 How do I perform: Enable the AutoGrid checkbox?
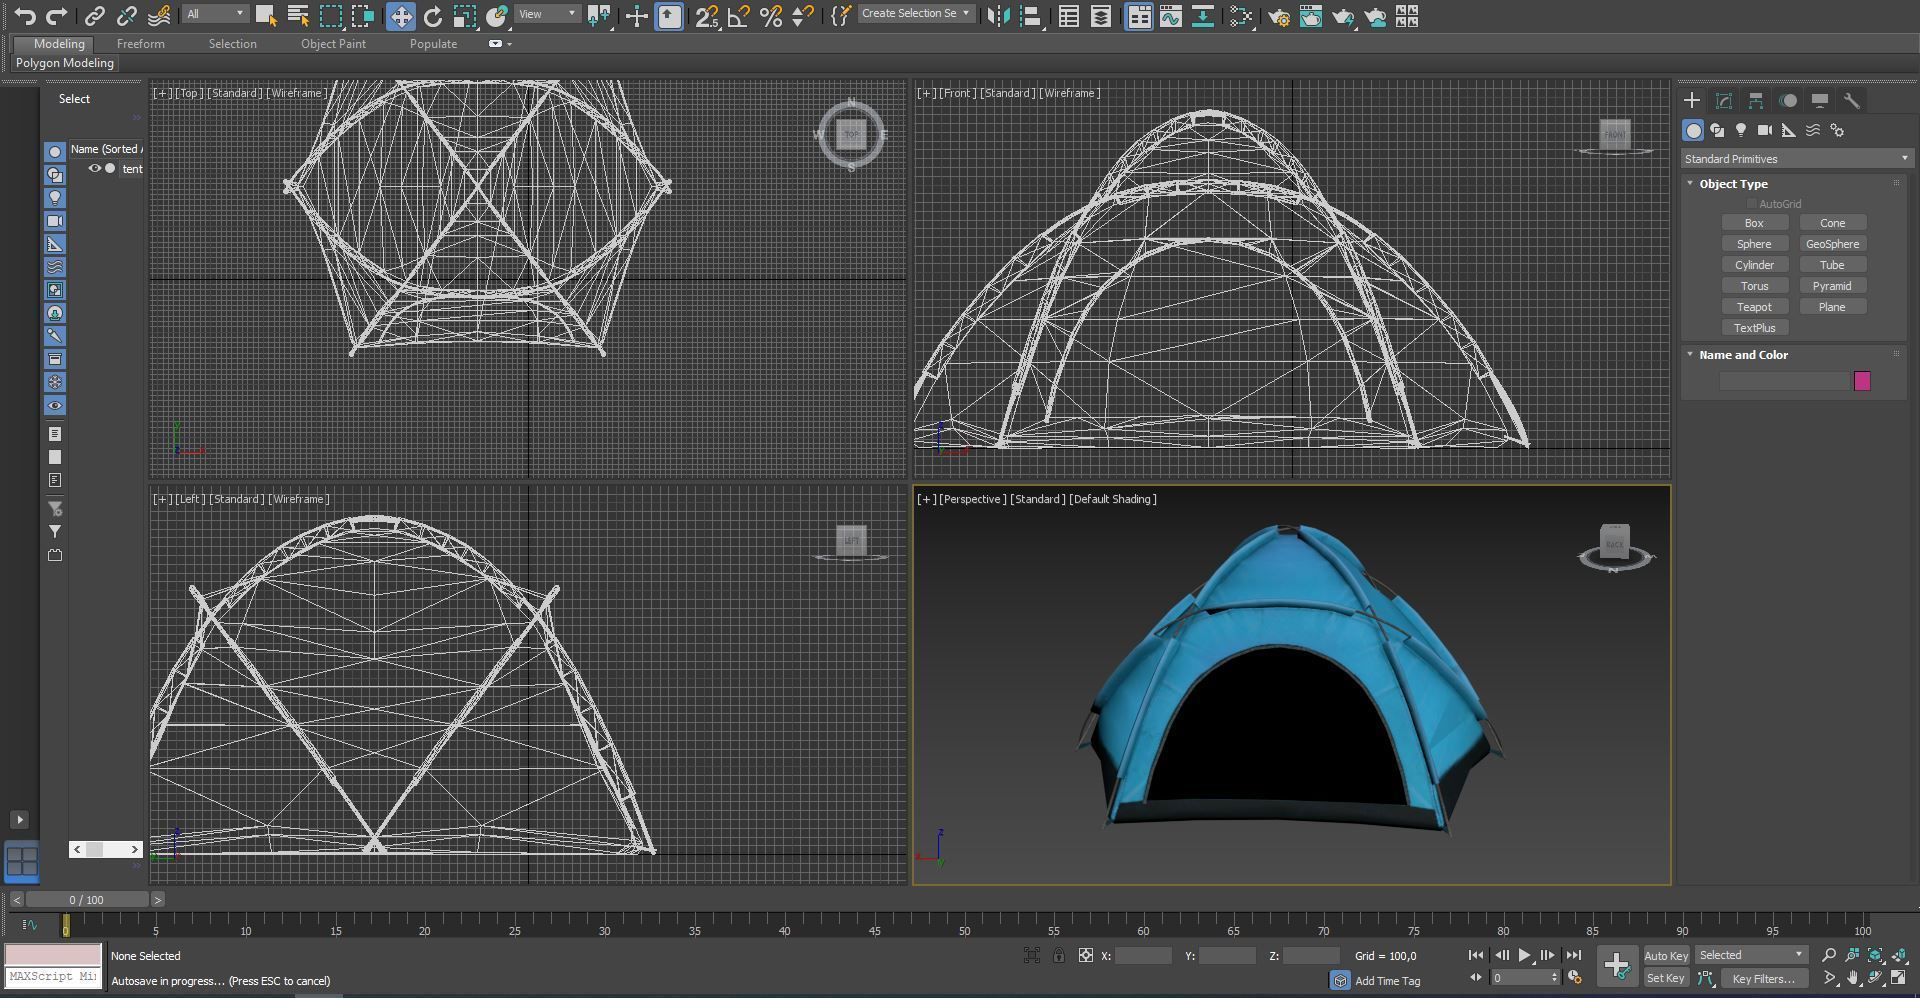(1751, 204)
